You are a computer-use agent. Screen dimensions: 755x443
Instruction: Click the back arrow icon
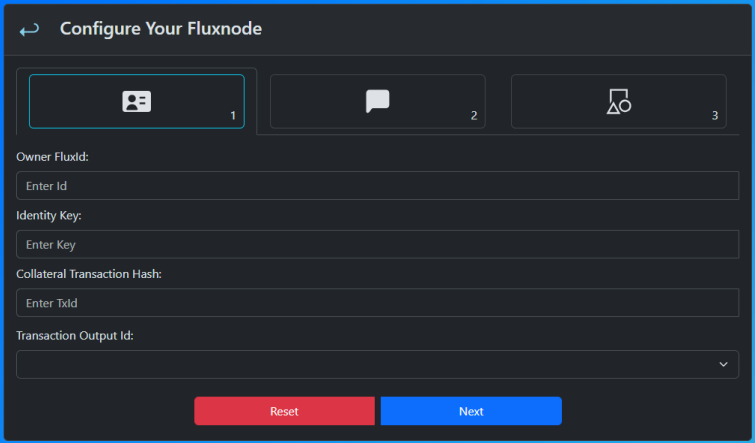coord(29,30)
